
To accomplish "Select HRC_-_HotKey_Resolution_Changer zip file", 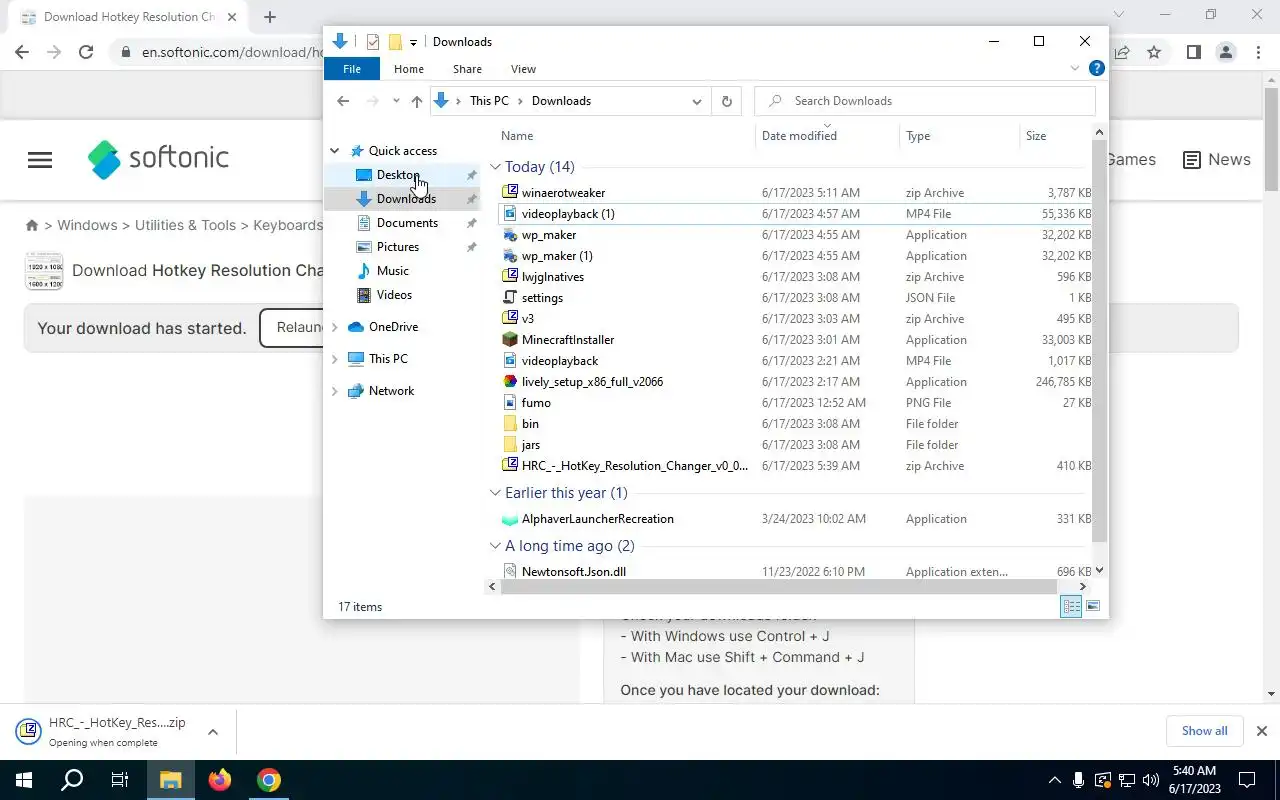I will click(634, 465).
